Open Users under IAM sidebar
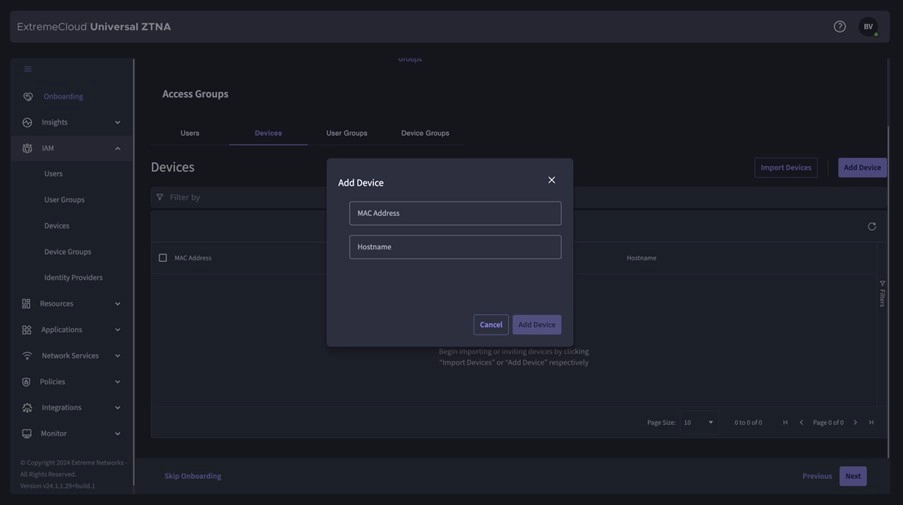 tap(54, 174)
